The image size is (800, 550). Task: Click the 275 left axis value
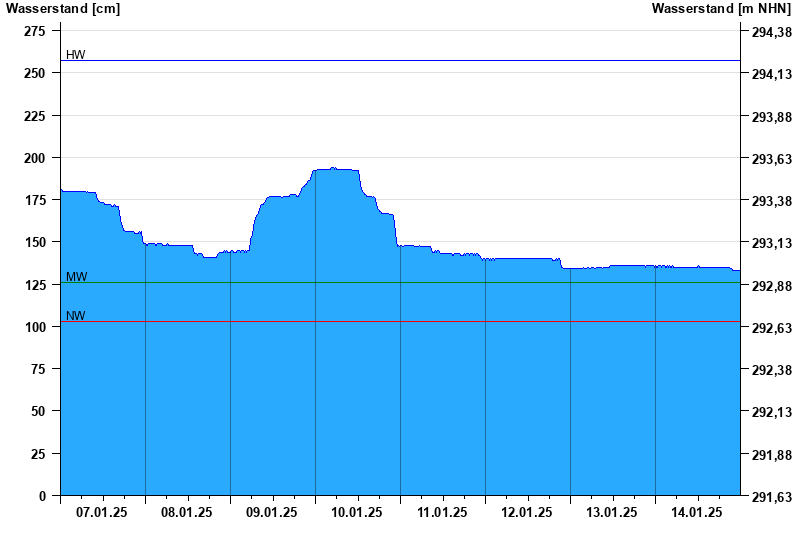(x=35, y=31)
